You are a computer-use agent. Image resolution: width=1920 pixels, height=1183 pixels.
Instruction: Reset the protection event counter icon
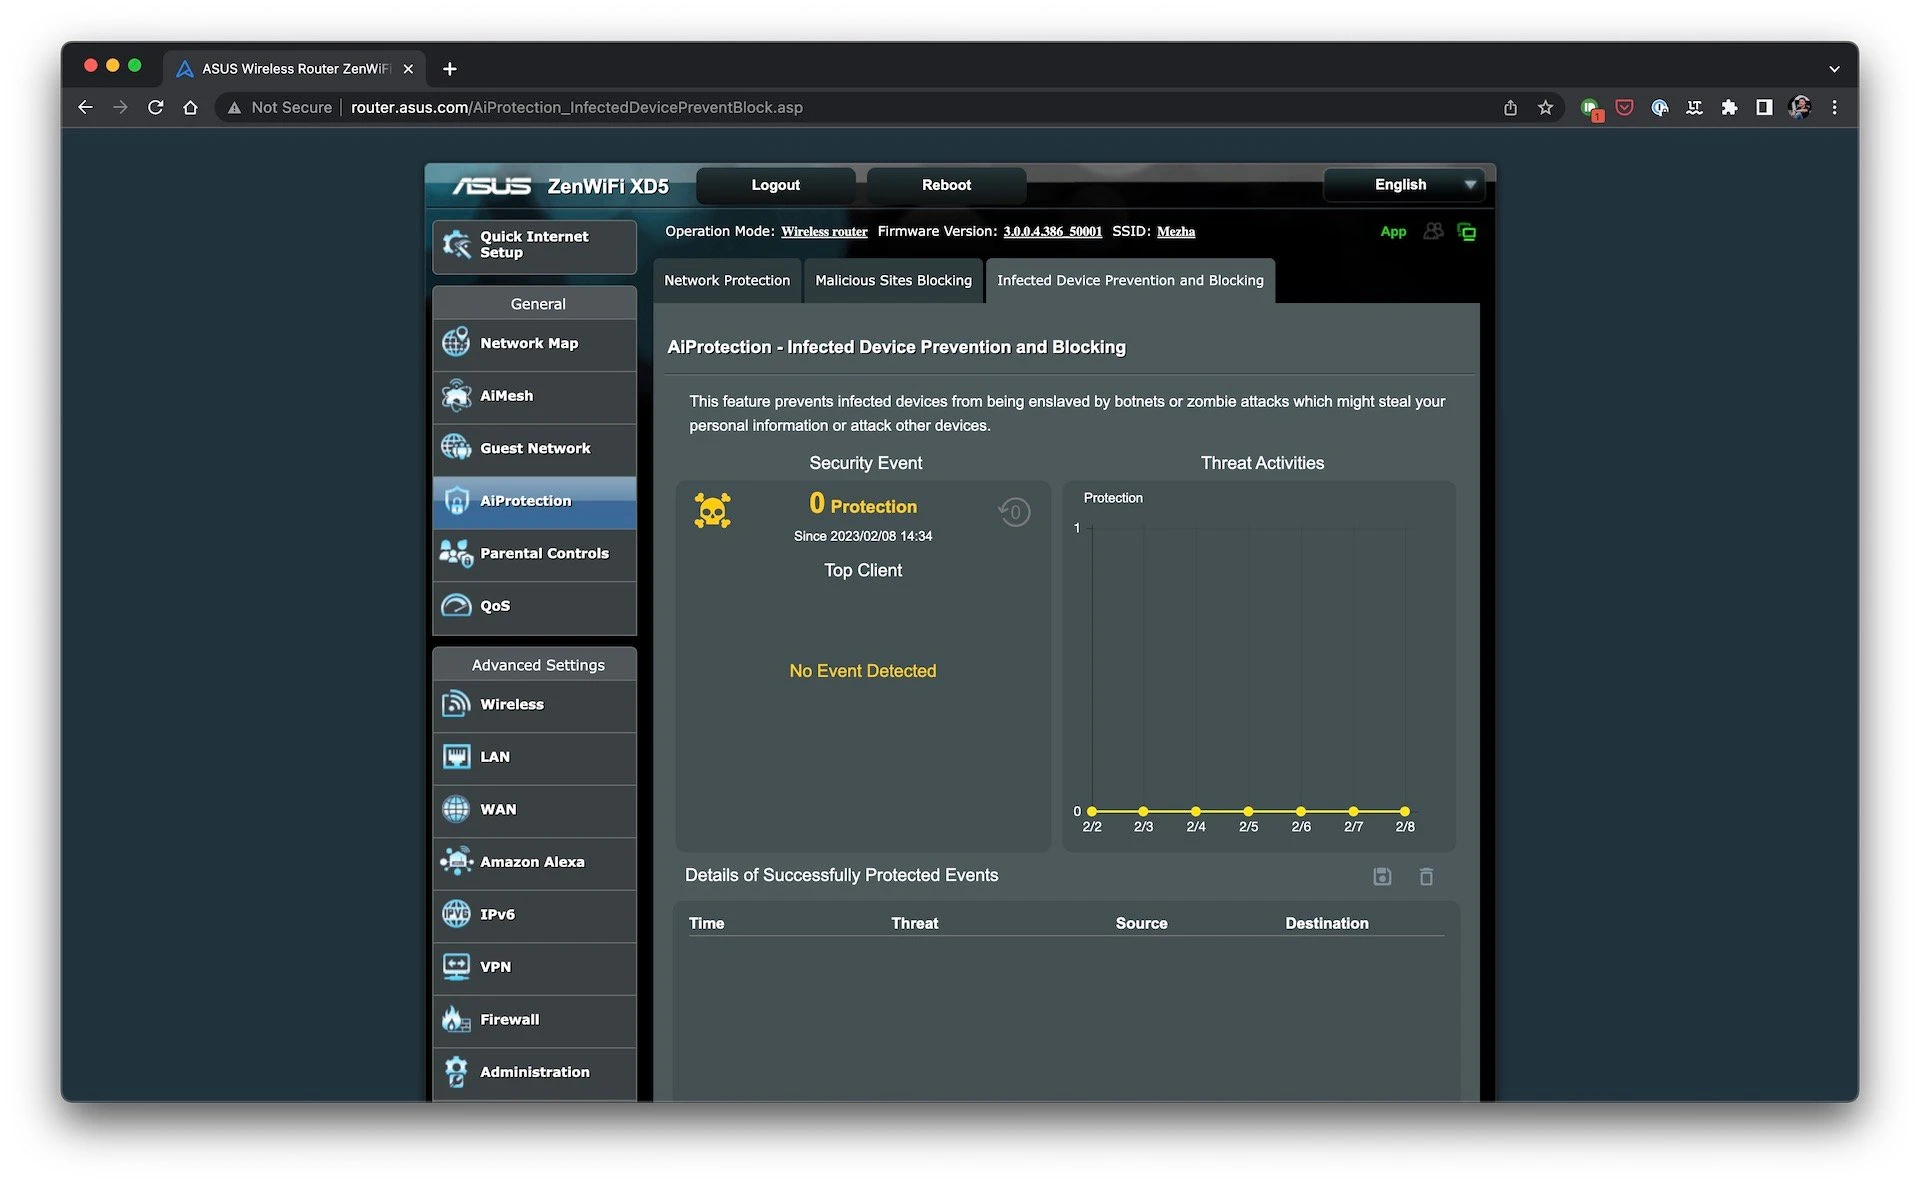[1014, 512]
